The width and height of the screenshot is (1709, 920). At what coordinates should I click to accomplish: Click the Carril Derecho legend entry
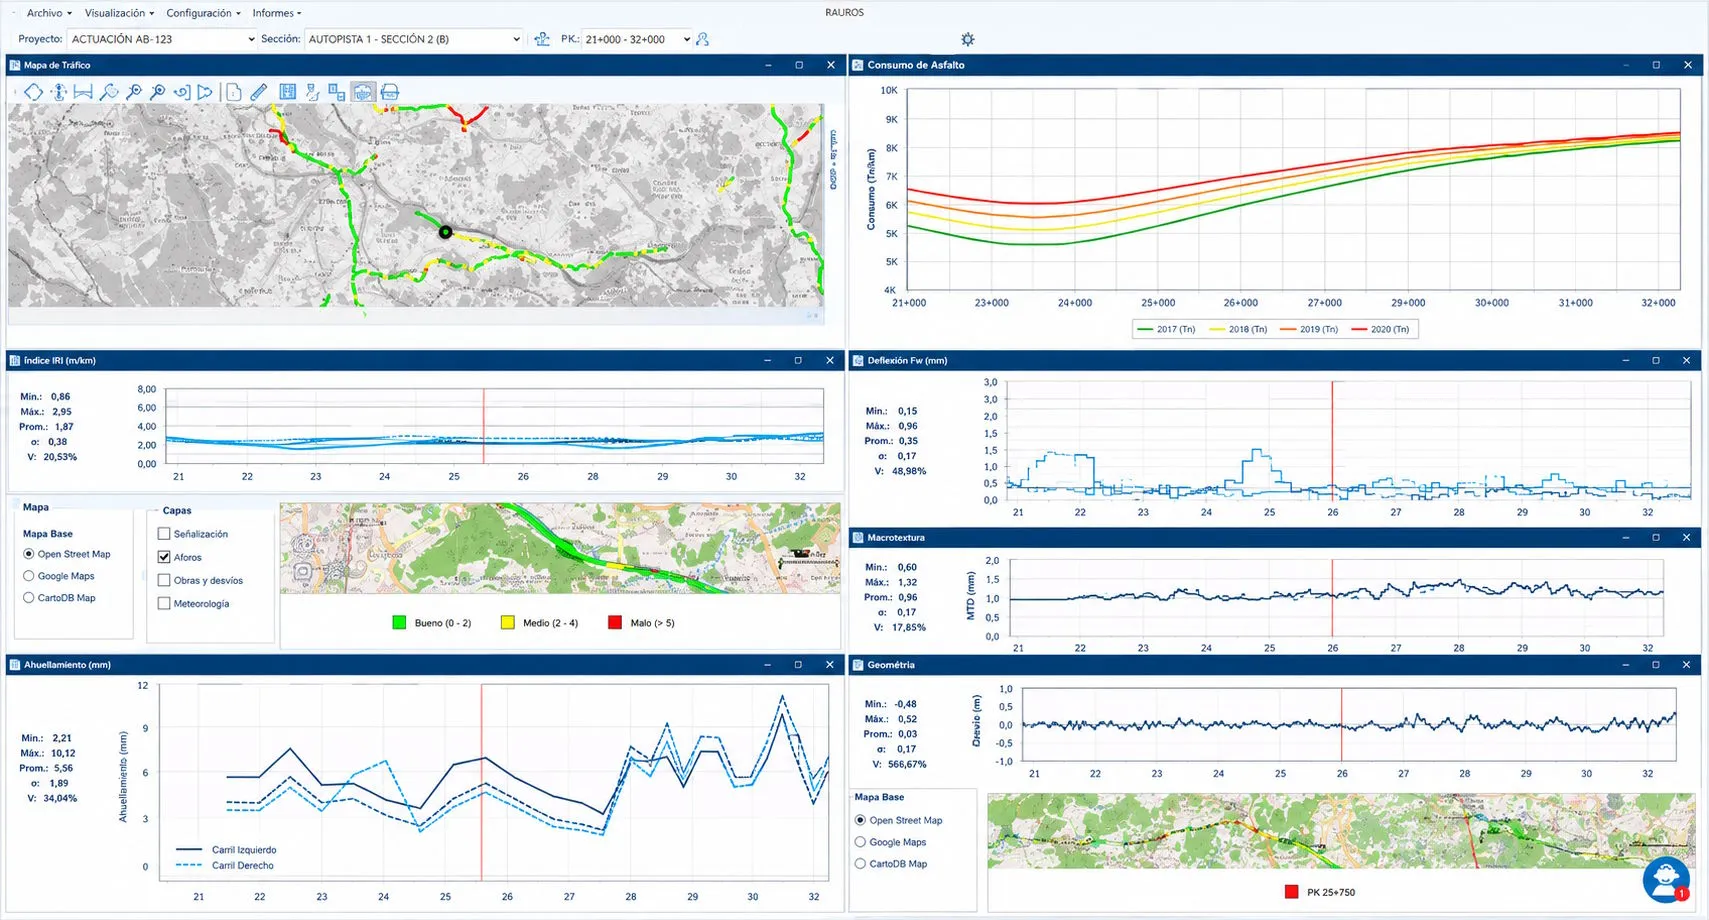tap(225, 866)
